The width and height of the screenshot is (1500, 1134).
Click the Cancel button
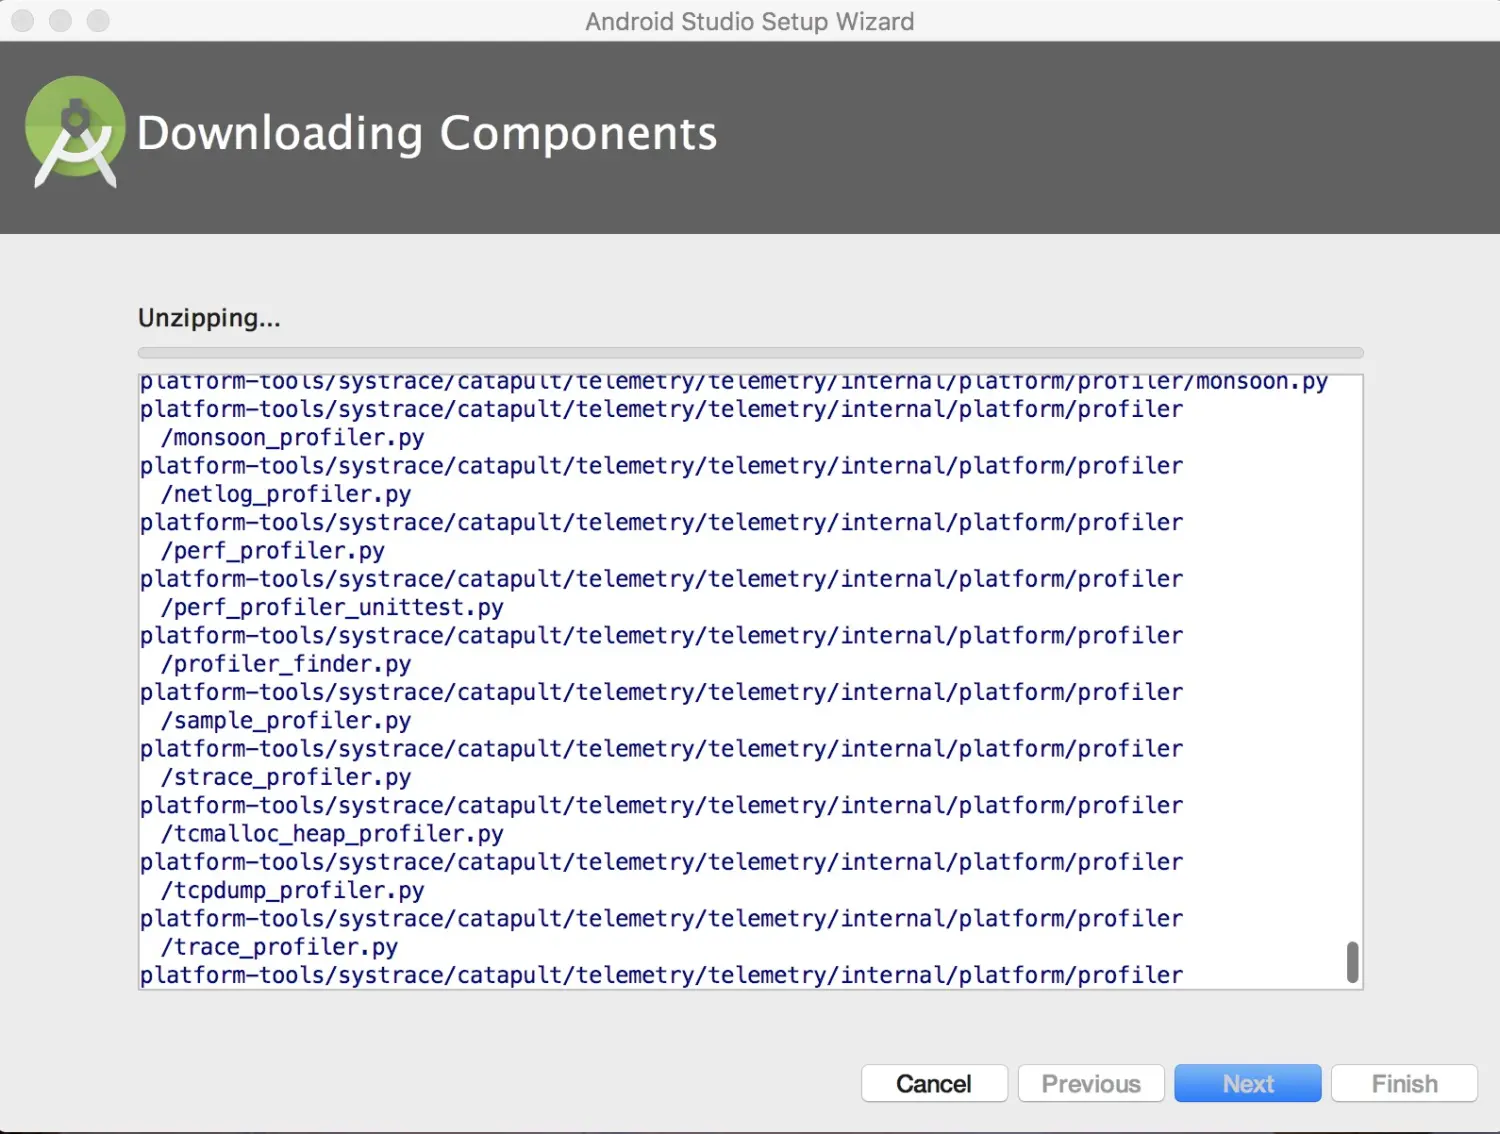(x=934, y=1083)
